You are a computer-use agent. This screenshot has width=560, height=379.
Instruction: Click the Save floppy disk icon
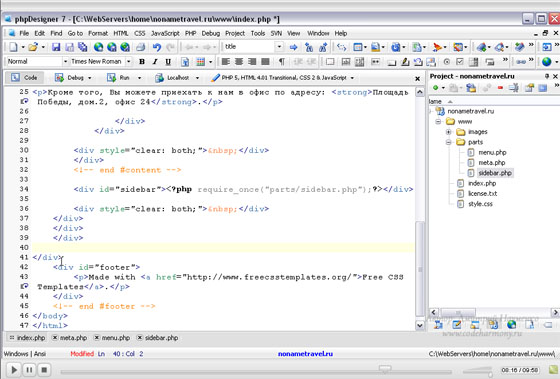coord(56,47)
